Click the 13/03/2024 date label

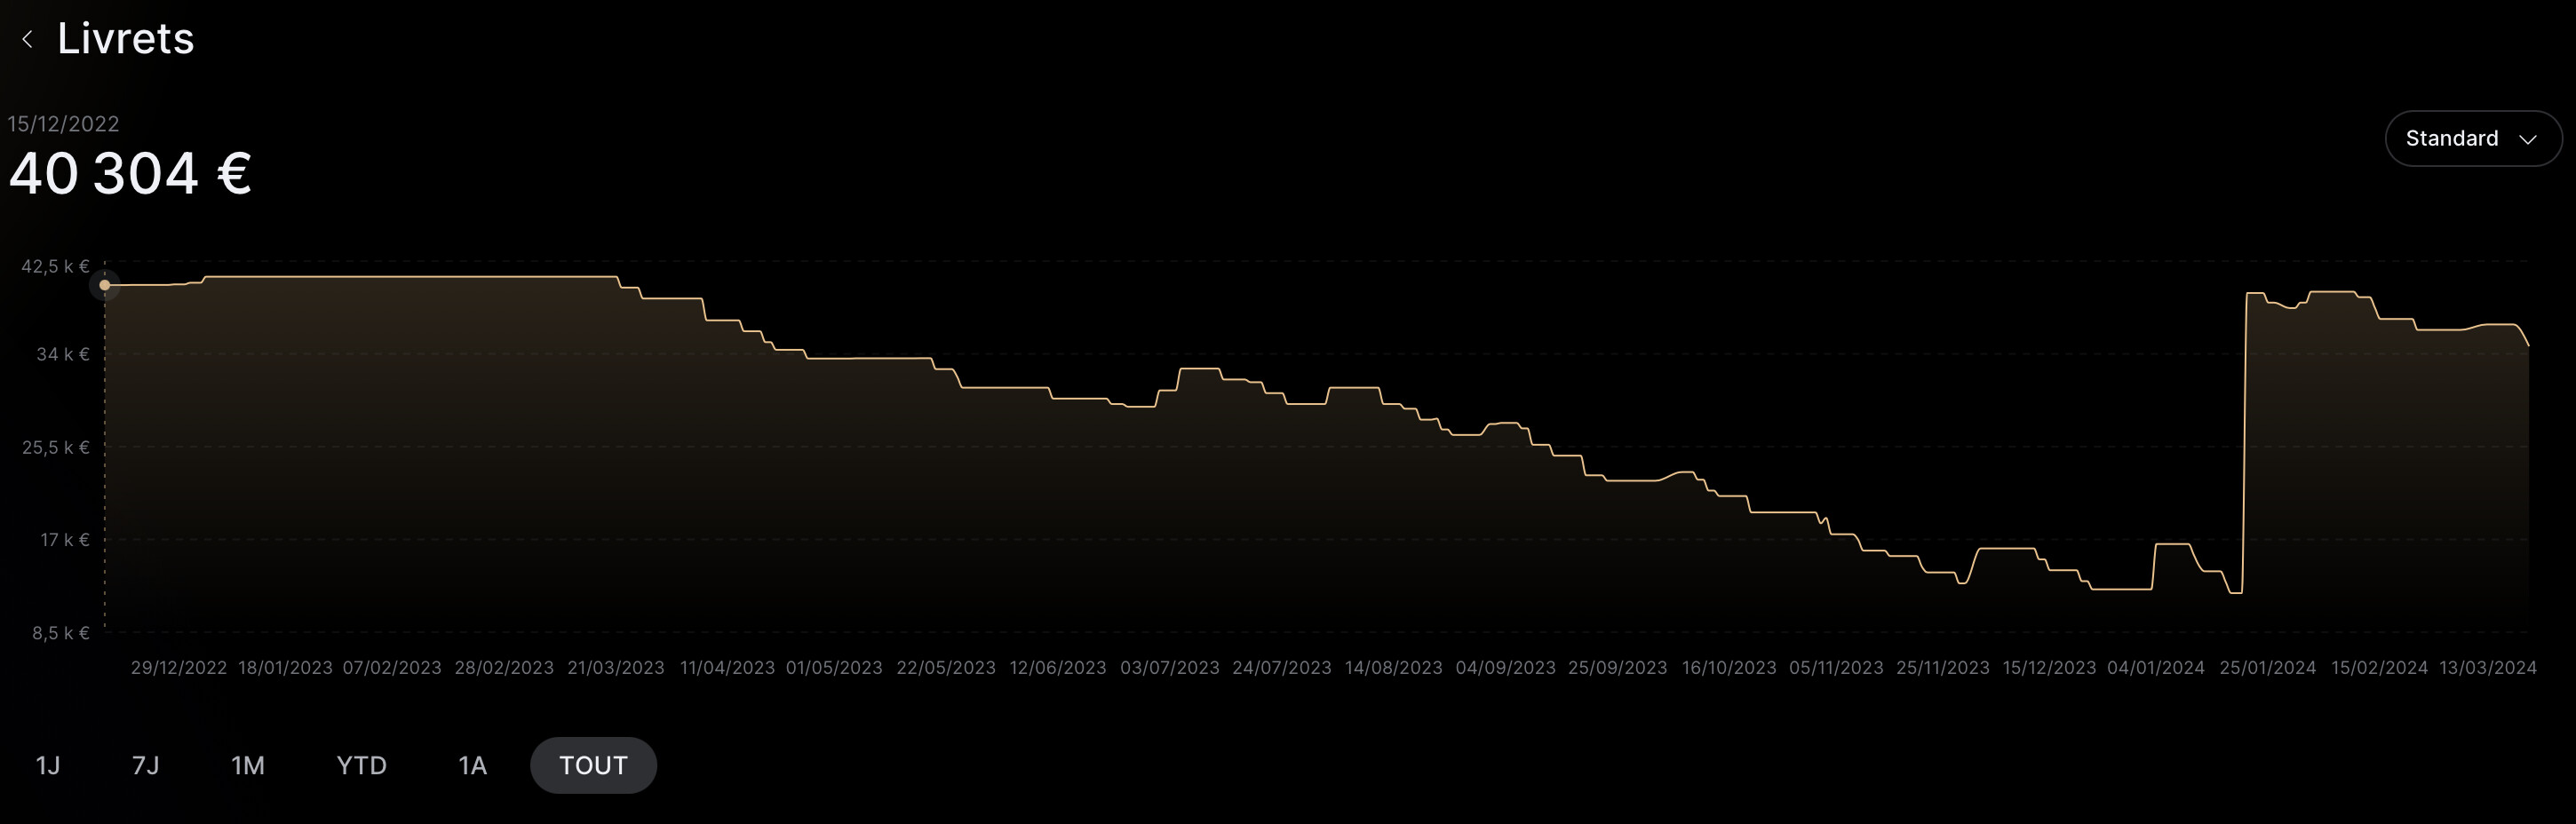tap(2488, 667)
